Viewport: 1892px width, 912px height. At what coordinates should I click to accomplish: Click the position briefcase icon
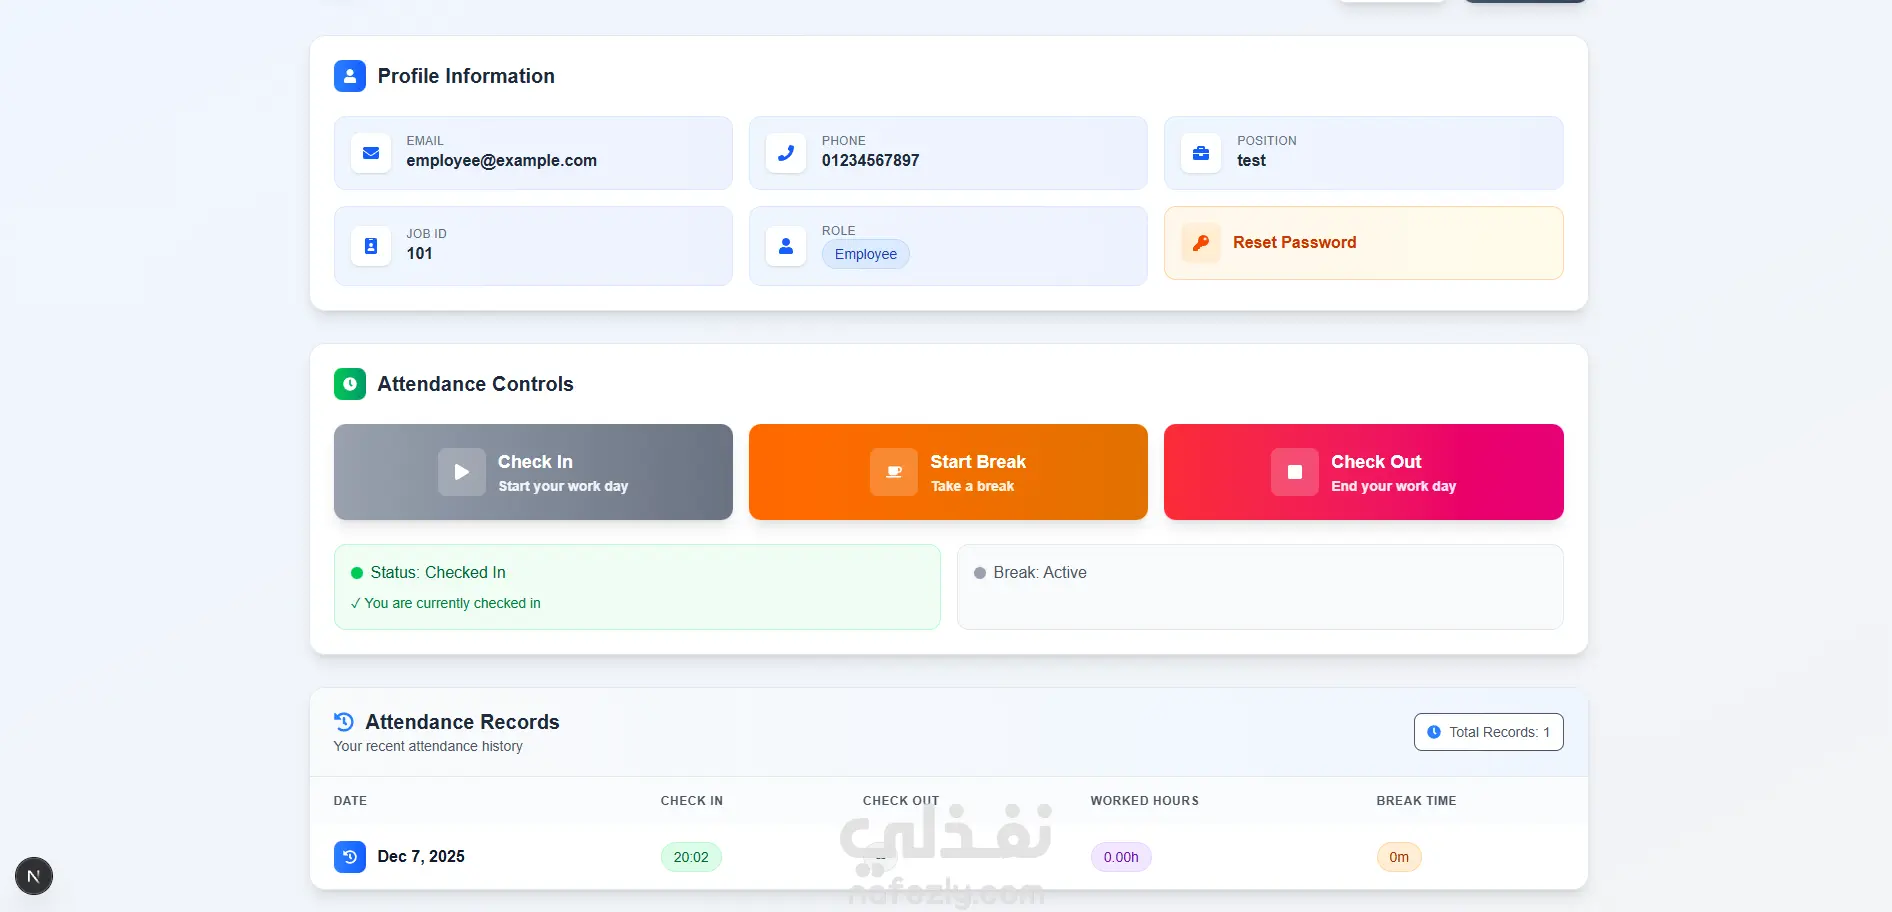1201,153
